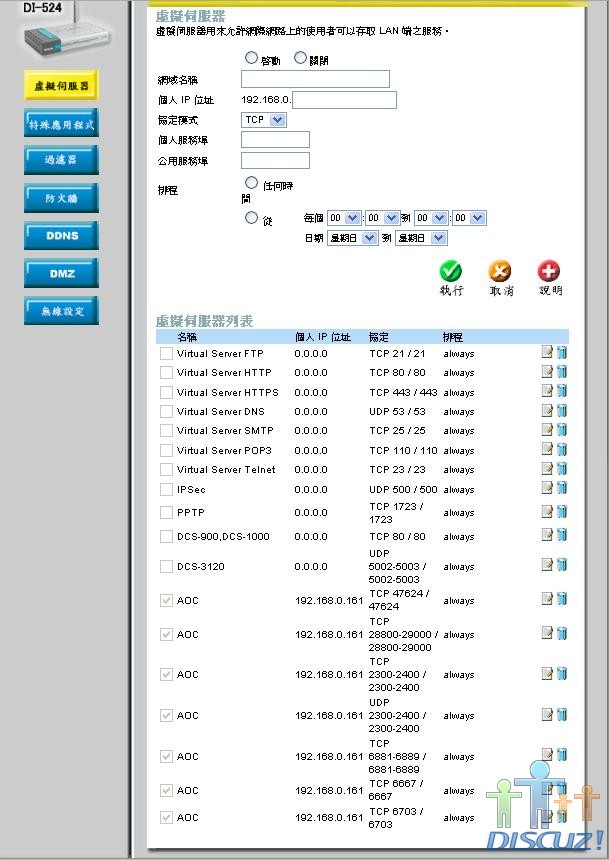Edit the Virtual Server FTP entry

[x=547, y=352]
